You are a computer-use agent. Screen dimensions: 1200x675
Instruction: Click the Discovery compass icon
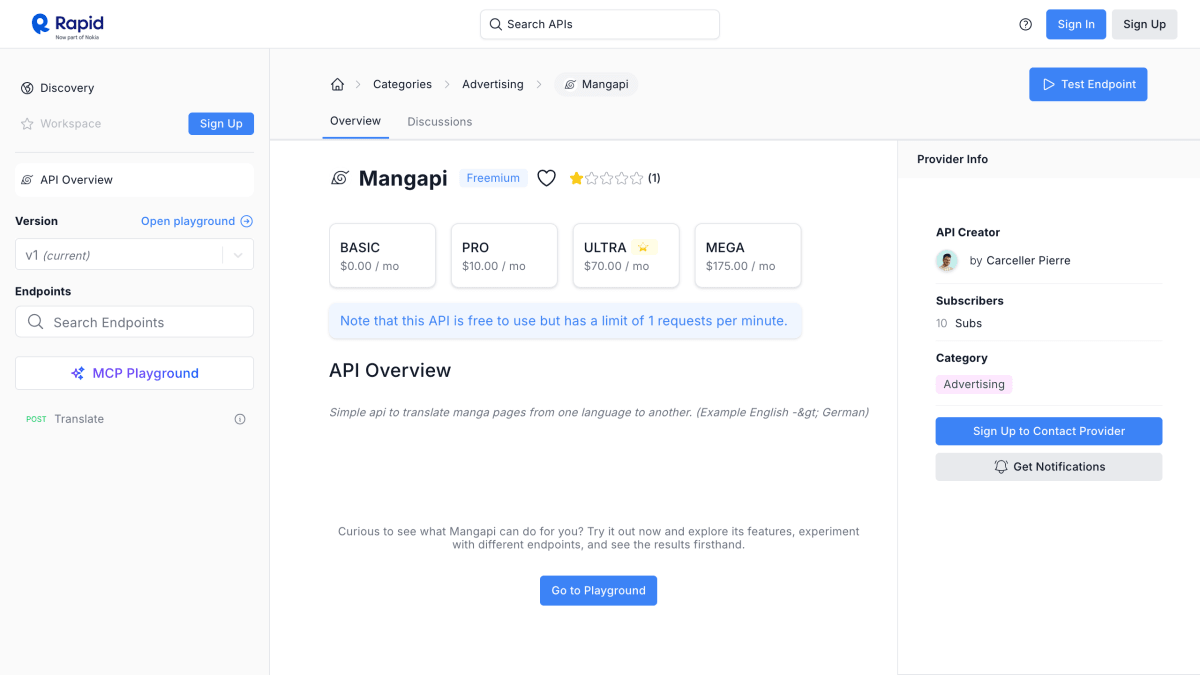tap(27, 88)
